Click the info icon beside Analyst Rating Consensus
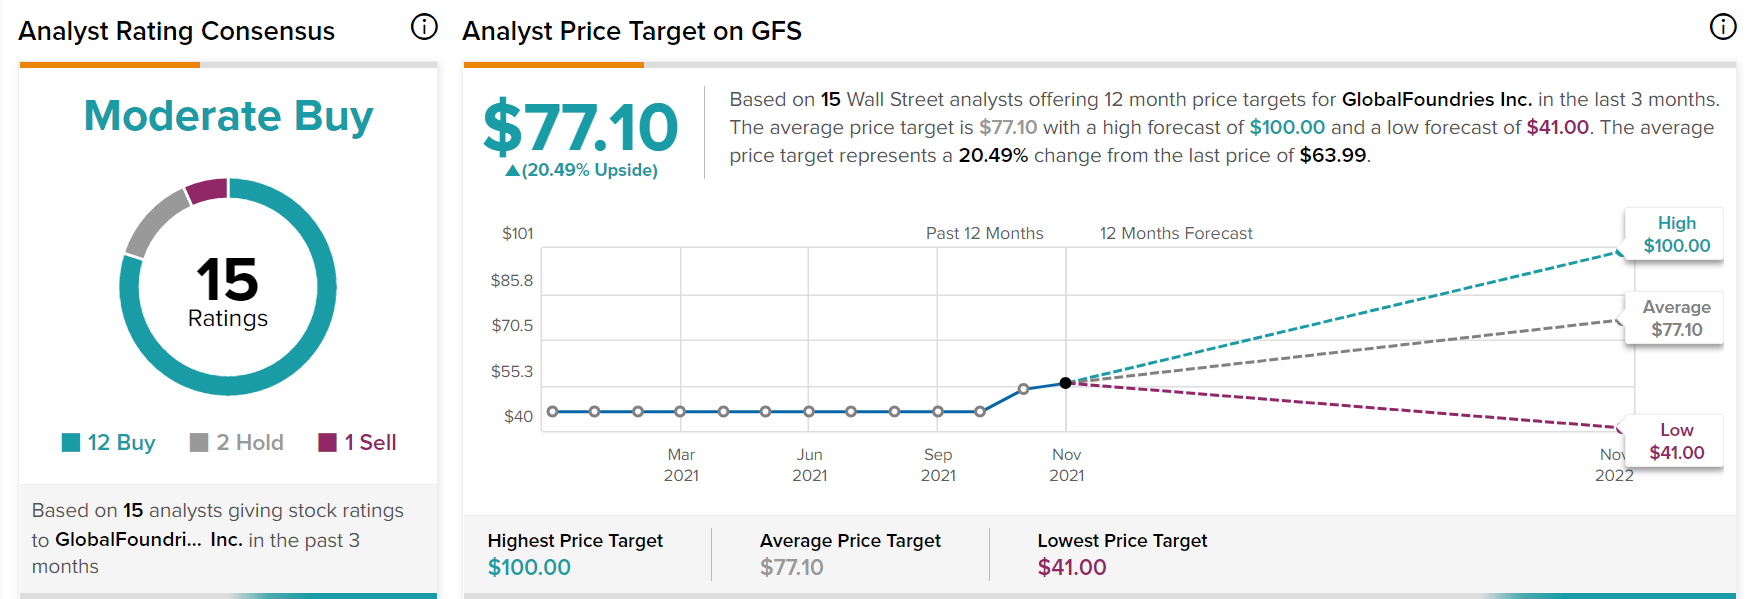 click(424, 27)
